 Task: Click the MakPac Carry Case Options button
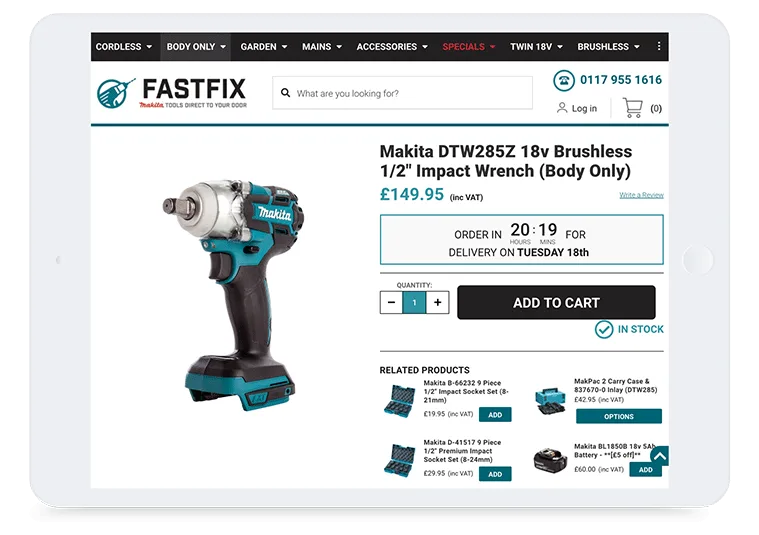click(x=619, y=416)
